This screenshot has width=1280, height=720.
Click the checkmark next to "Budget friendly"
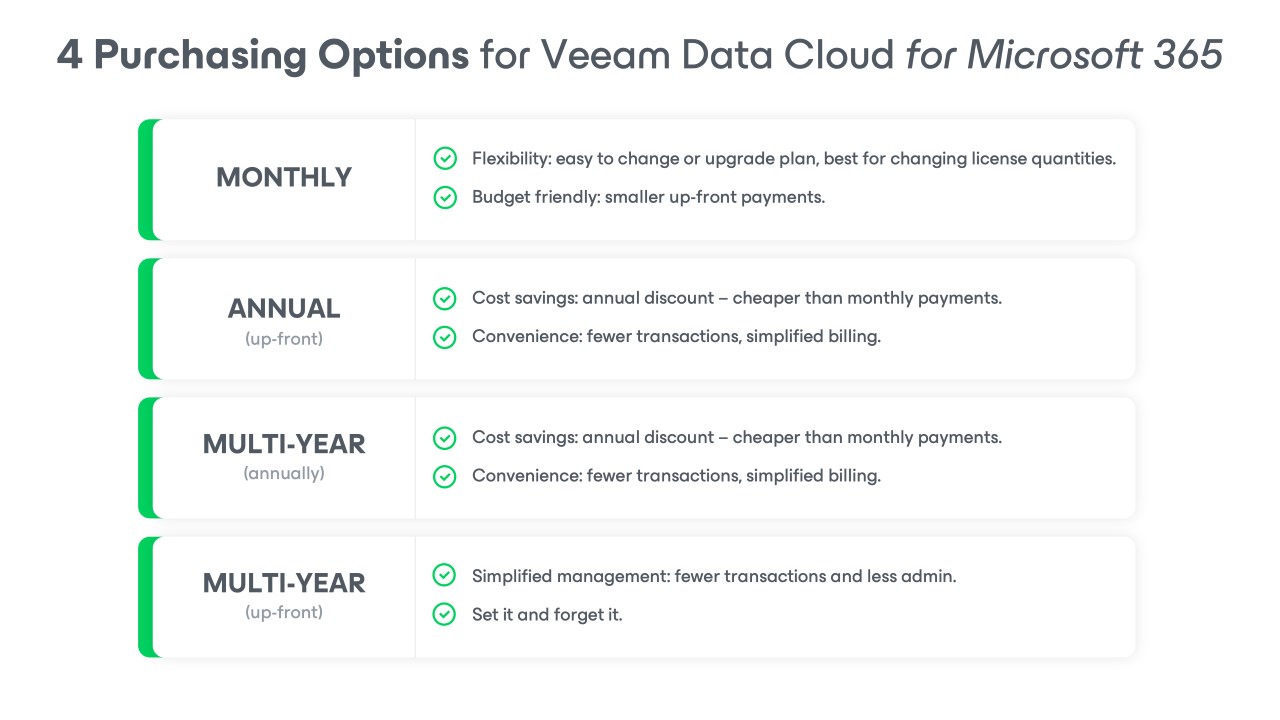(x=445, y=197)
